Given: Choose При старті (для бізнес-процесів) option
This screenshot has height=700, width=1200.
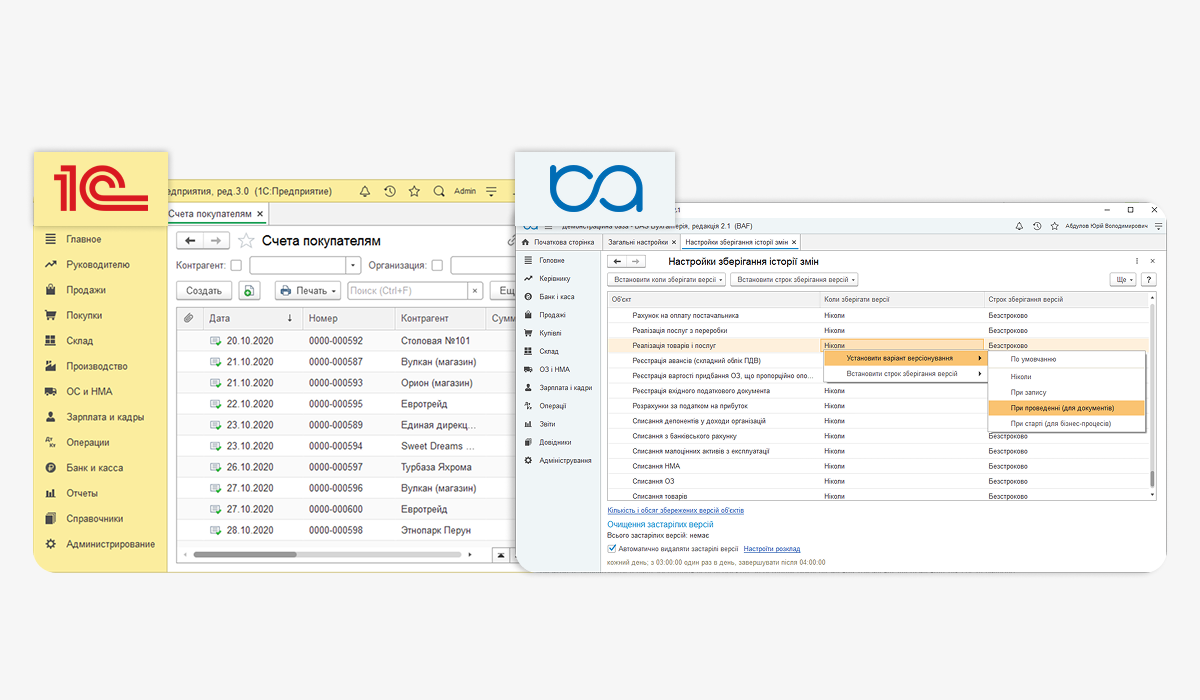Looking at the screenshot, I should 1065,423.
